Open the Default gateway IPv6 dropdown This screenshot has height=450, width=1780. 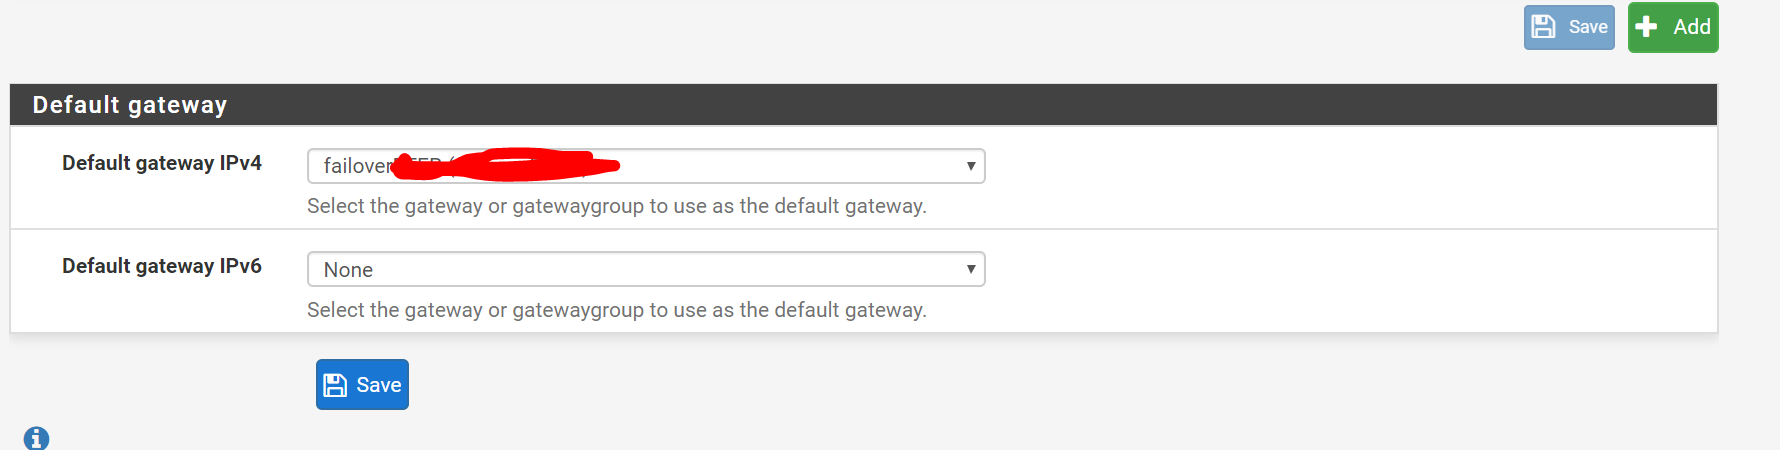tap(646, 269)
